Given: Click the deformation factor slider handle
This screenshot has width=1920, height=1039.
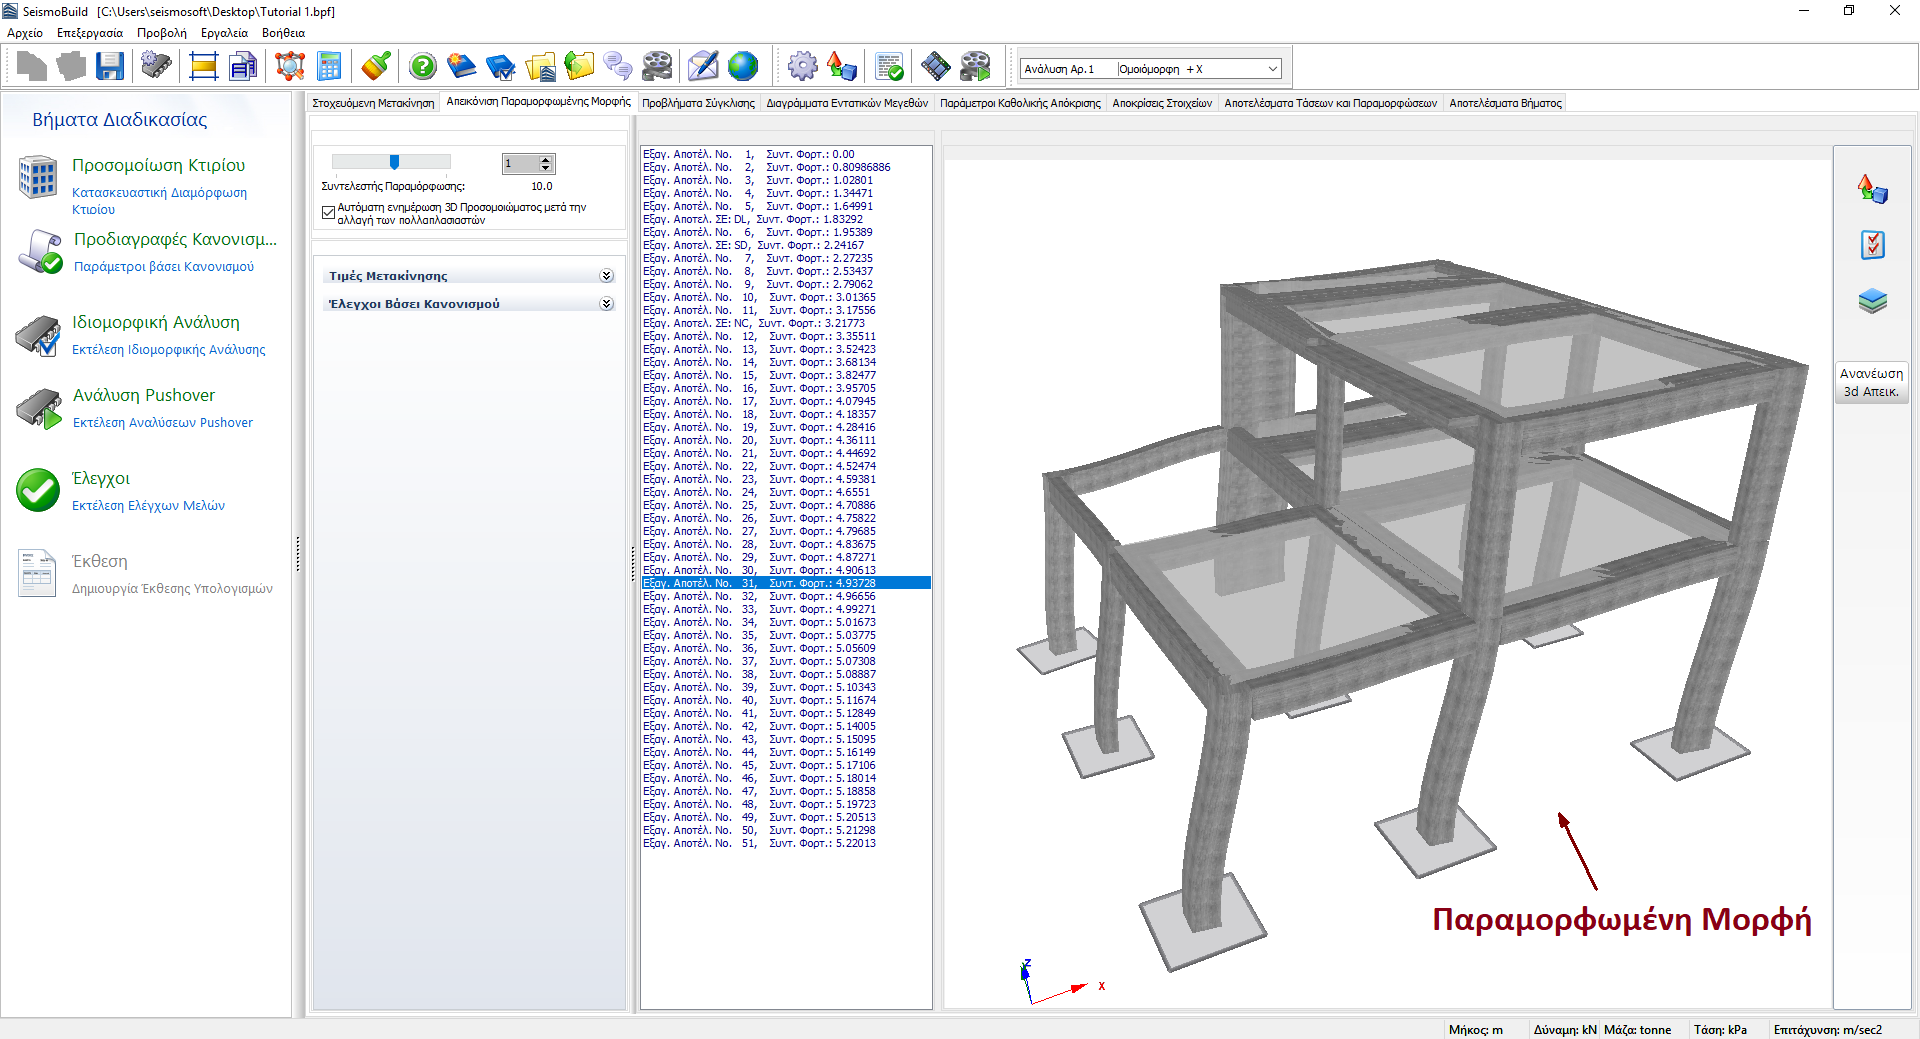Looking at the screenshot, I should pos(394,162).
